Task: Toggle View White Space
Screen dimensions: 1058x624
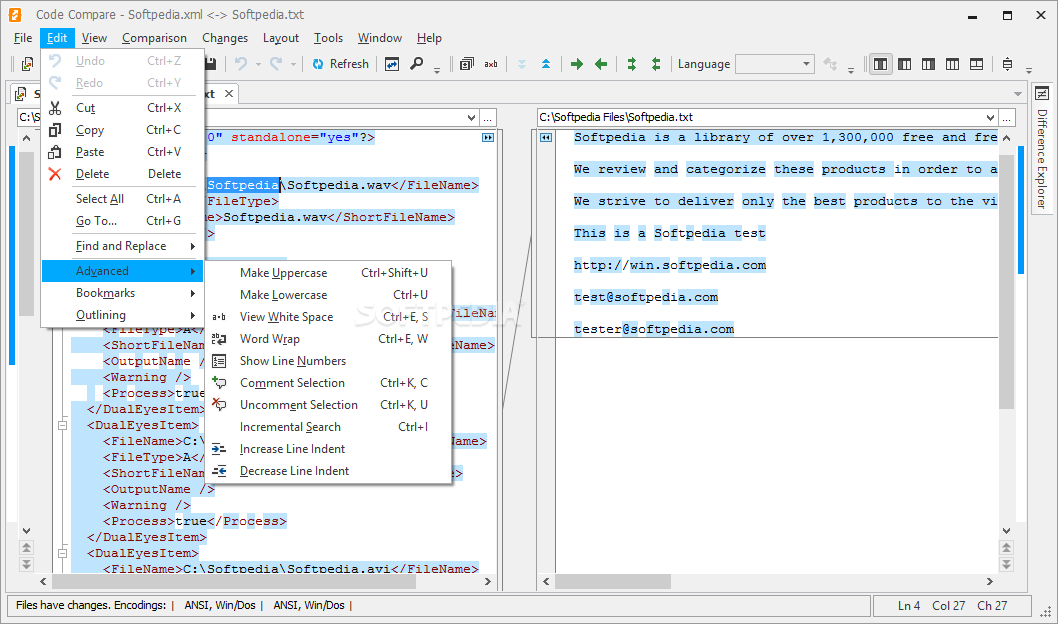Action: click(x=328, y=316)
